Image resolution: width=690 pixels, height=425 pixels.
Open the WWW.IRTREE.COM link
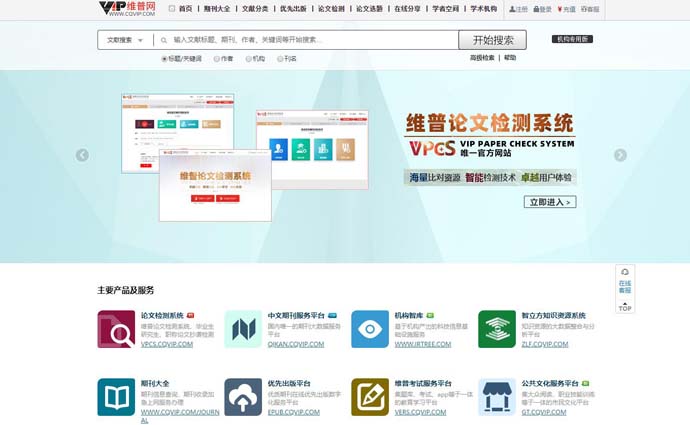[423, 344]
